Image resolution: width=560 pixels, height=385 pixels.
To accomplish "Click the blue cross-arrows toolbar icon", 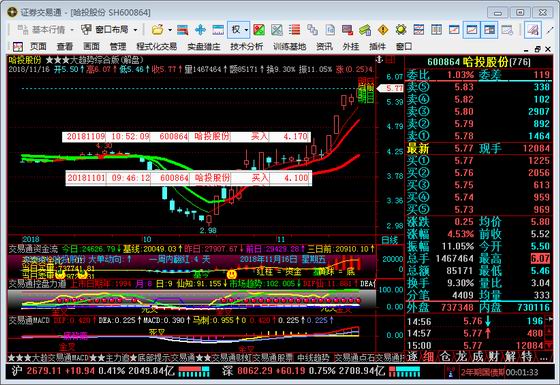I will click(200, 30).
